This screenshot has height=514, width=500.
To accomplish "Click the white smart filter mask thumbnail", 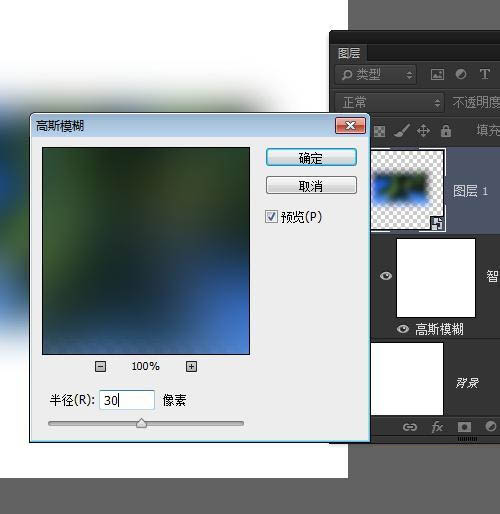I will pos(436,278).
